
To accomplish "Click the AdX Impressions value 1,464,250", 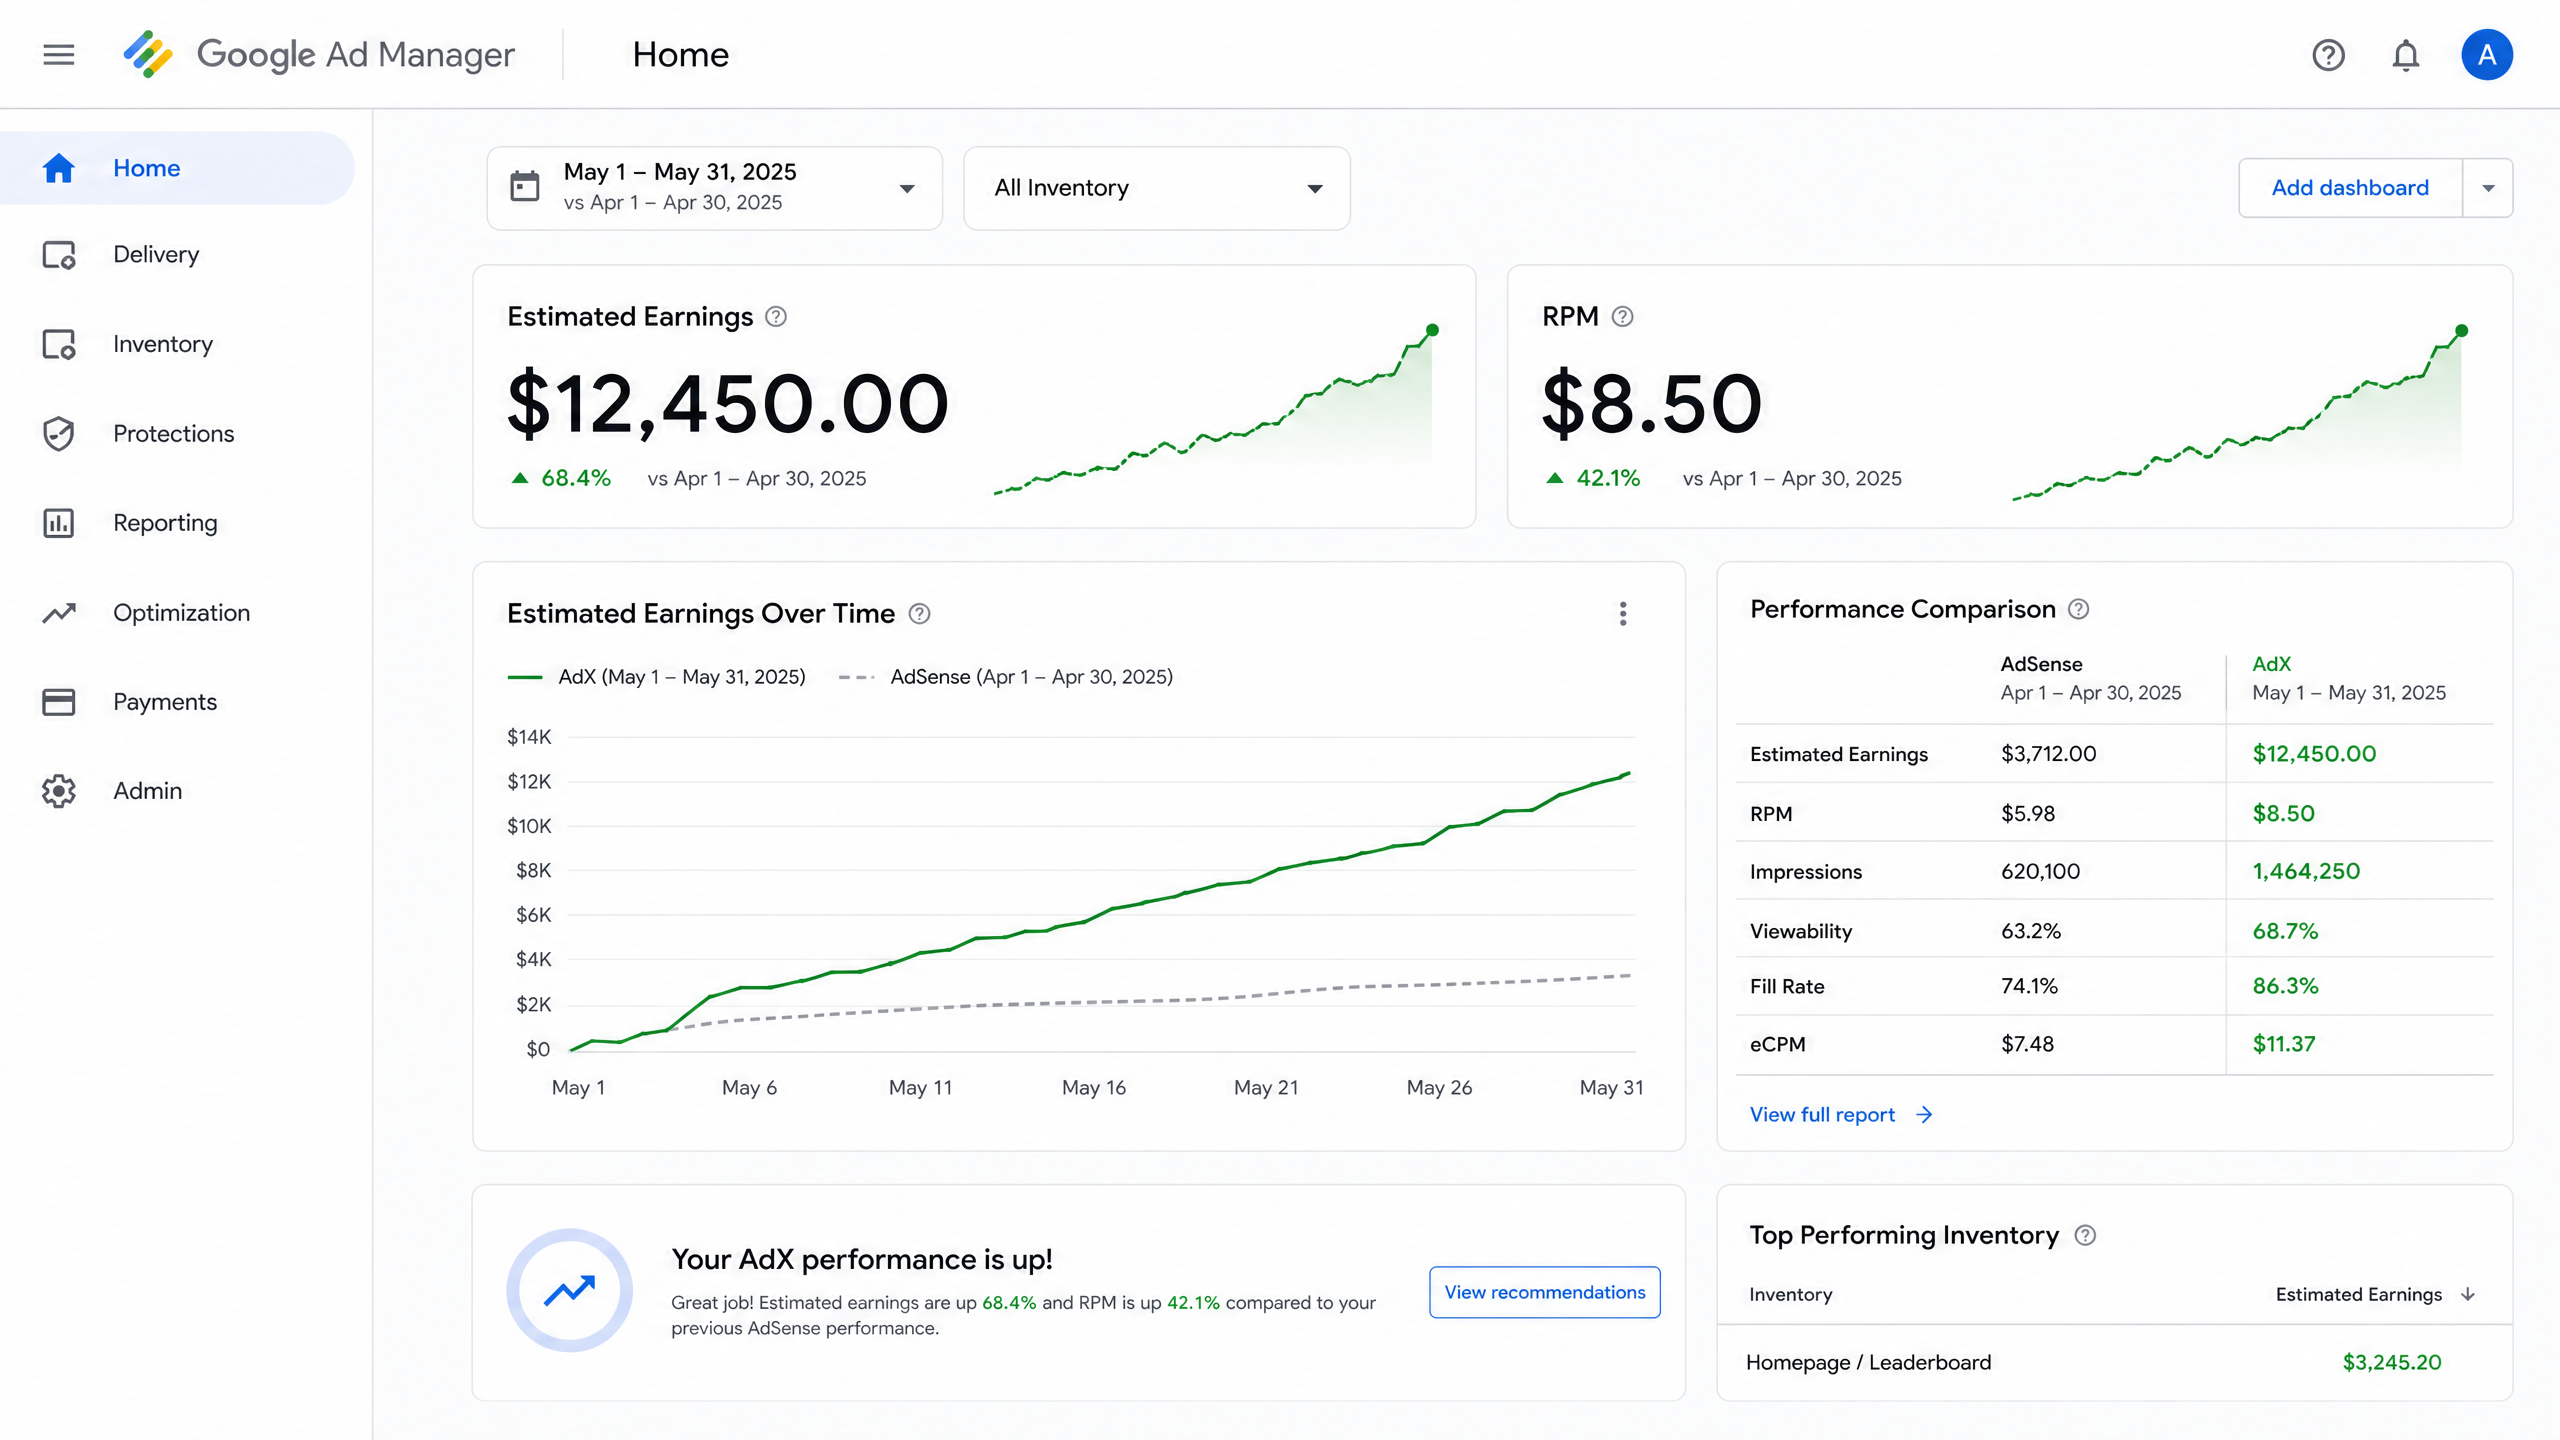I will tap(2306, 871).
